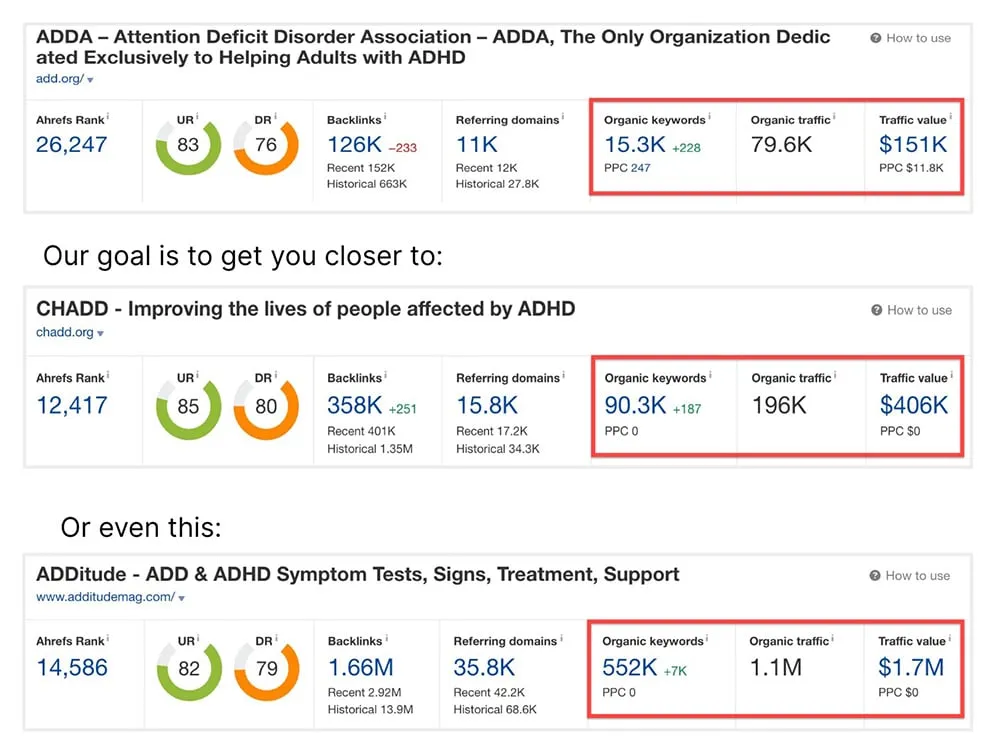Open the add.org domain link
Image resolution: width=1000 pixels, height=750 pixels.
[56, 78]
